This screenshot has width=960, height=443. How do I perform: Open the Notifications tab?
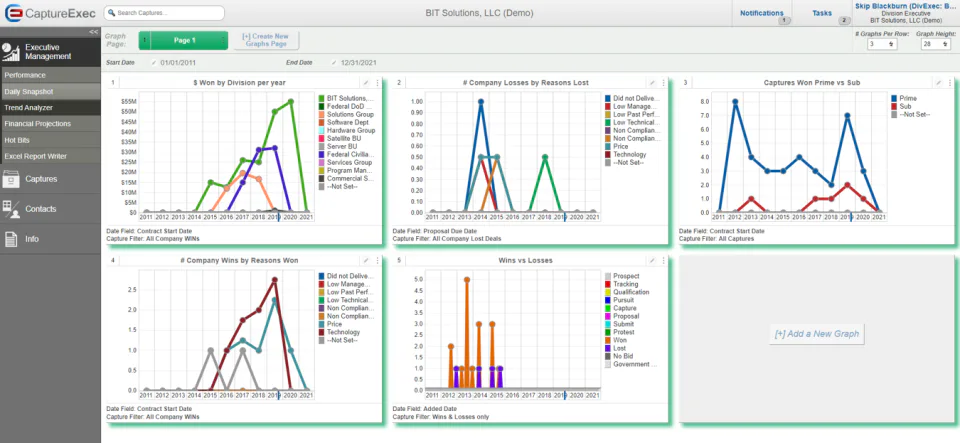point(762,13)
